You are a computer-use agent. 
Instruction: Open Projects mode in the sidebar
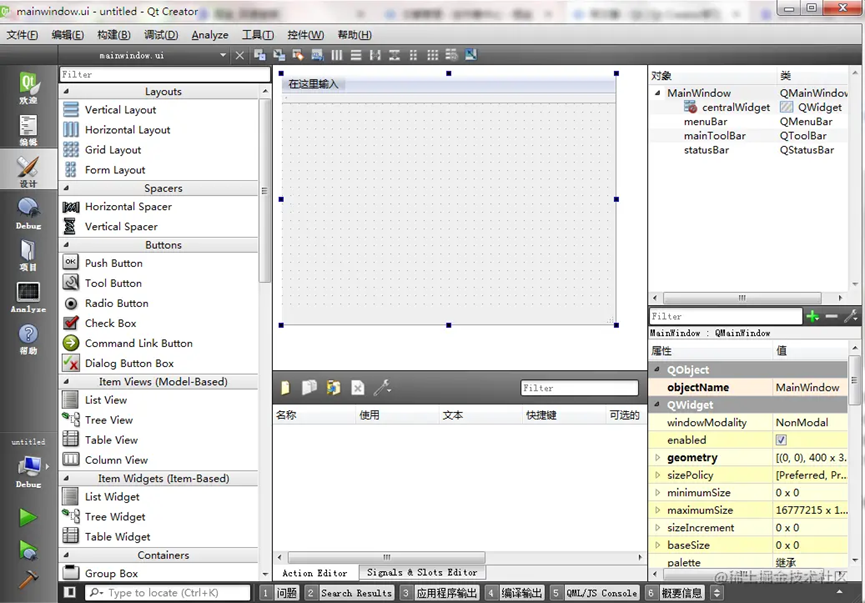point(28,255)
